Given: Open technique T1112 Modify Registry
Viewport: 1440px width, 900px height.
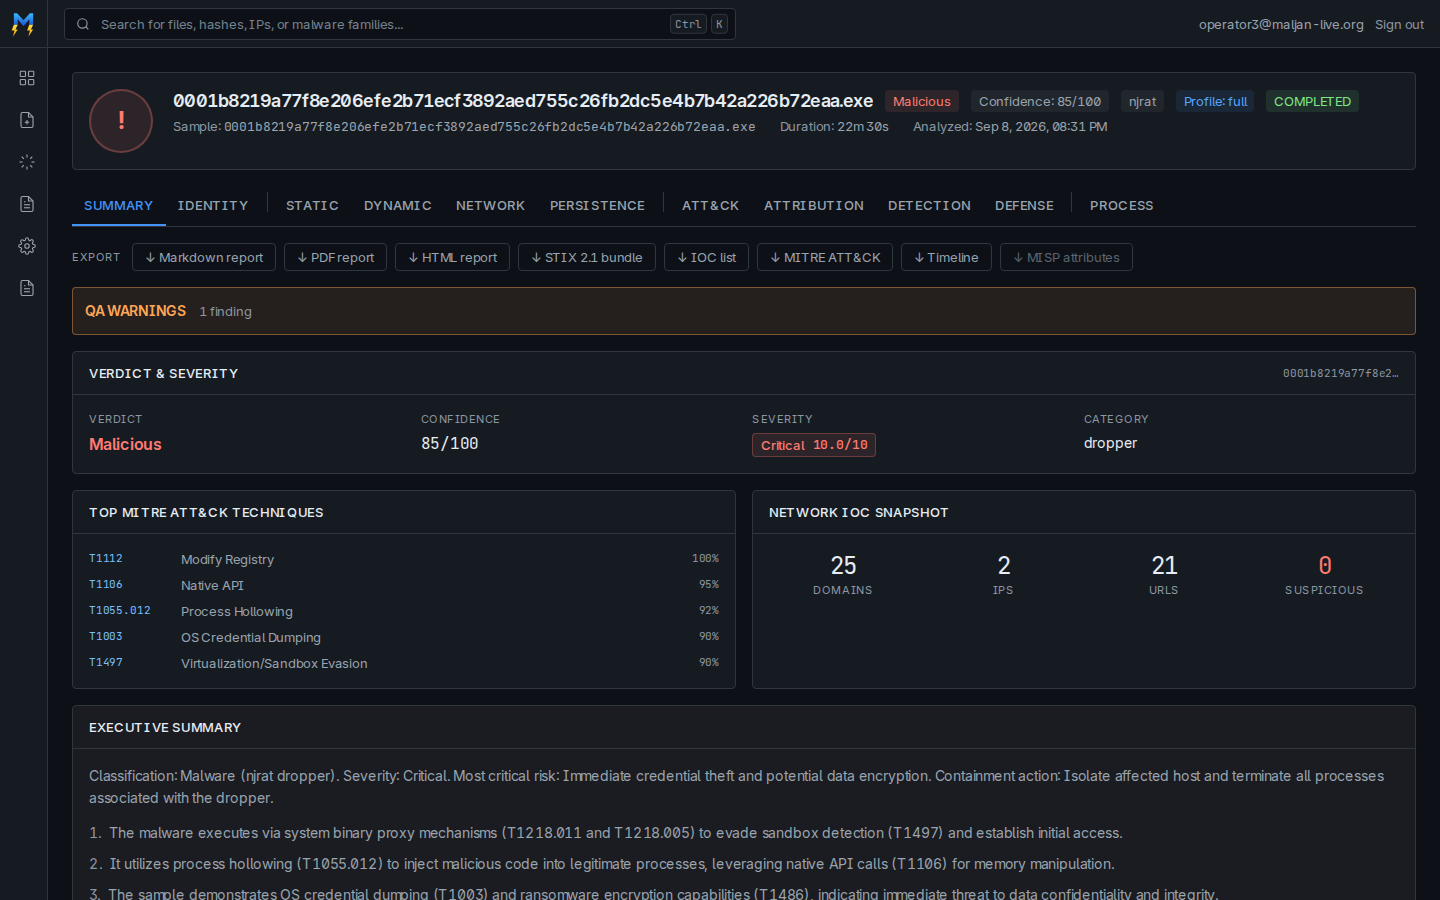Looking at the screenshot, I should (404, 559).
